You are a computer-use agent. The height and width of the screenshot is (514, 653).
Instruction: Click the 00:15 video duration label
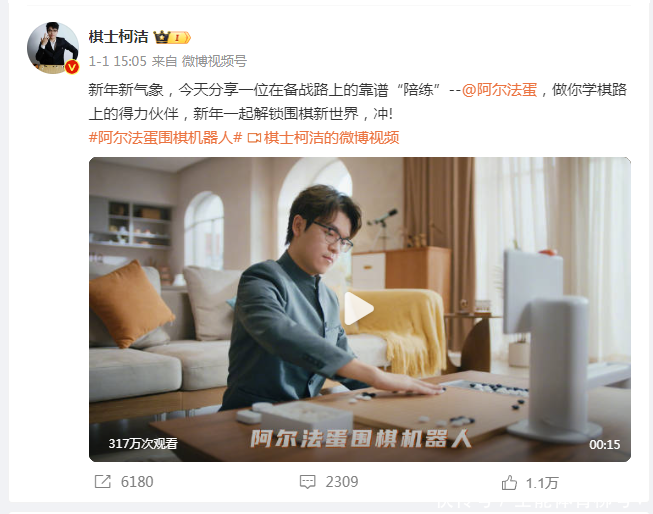coord(604,444)
